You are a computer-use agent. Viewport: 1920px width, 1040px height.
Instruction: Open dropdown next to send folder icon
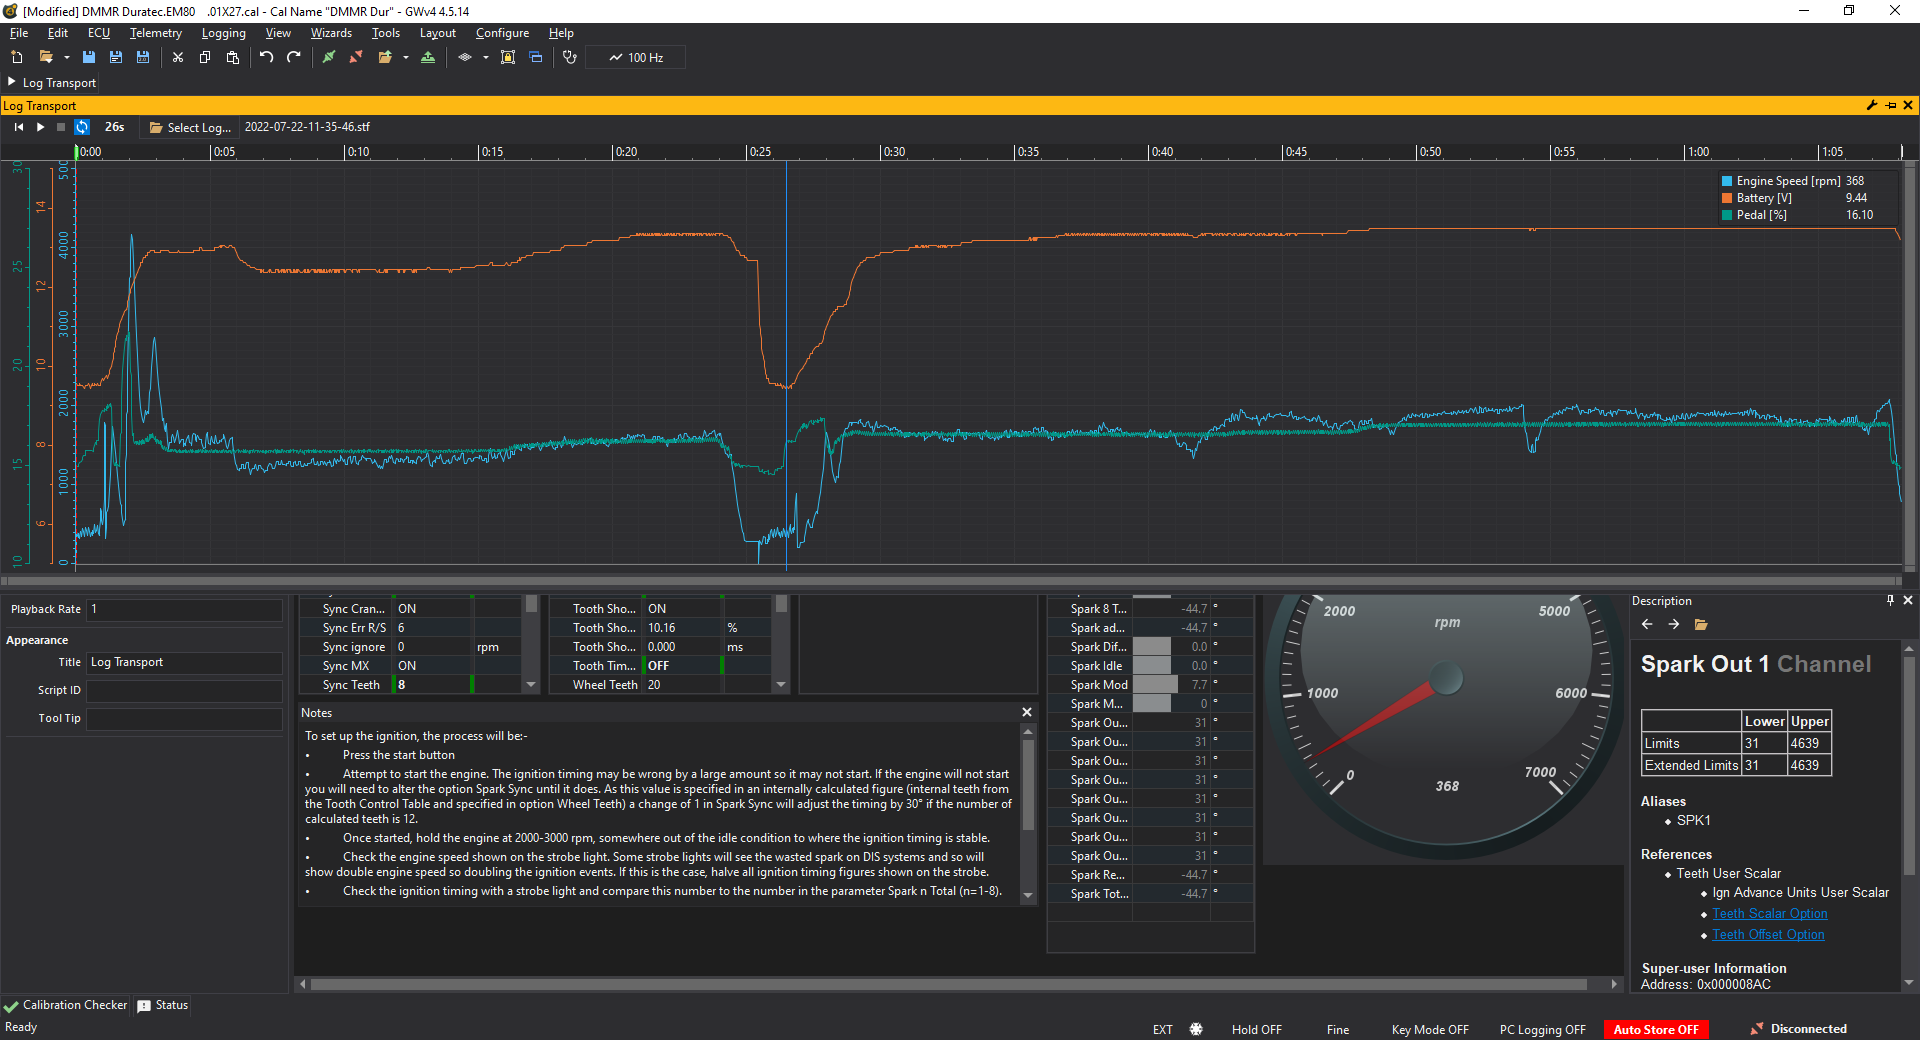(x=405, y=58)
